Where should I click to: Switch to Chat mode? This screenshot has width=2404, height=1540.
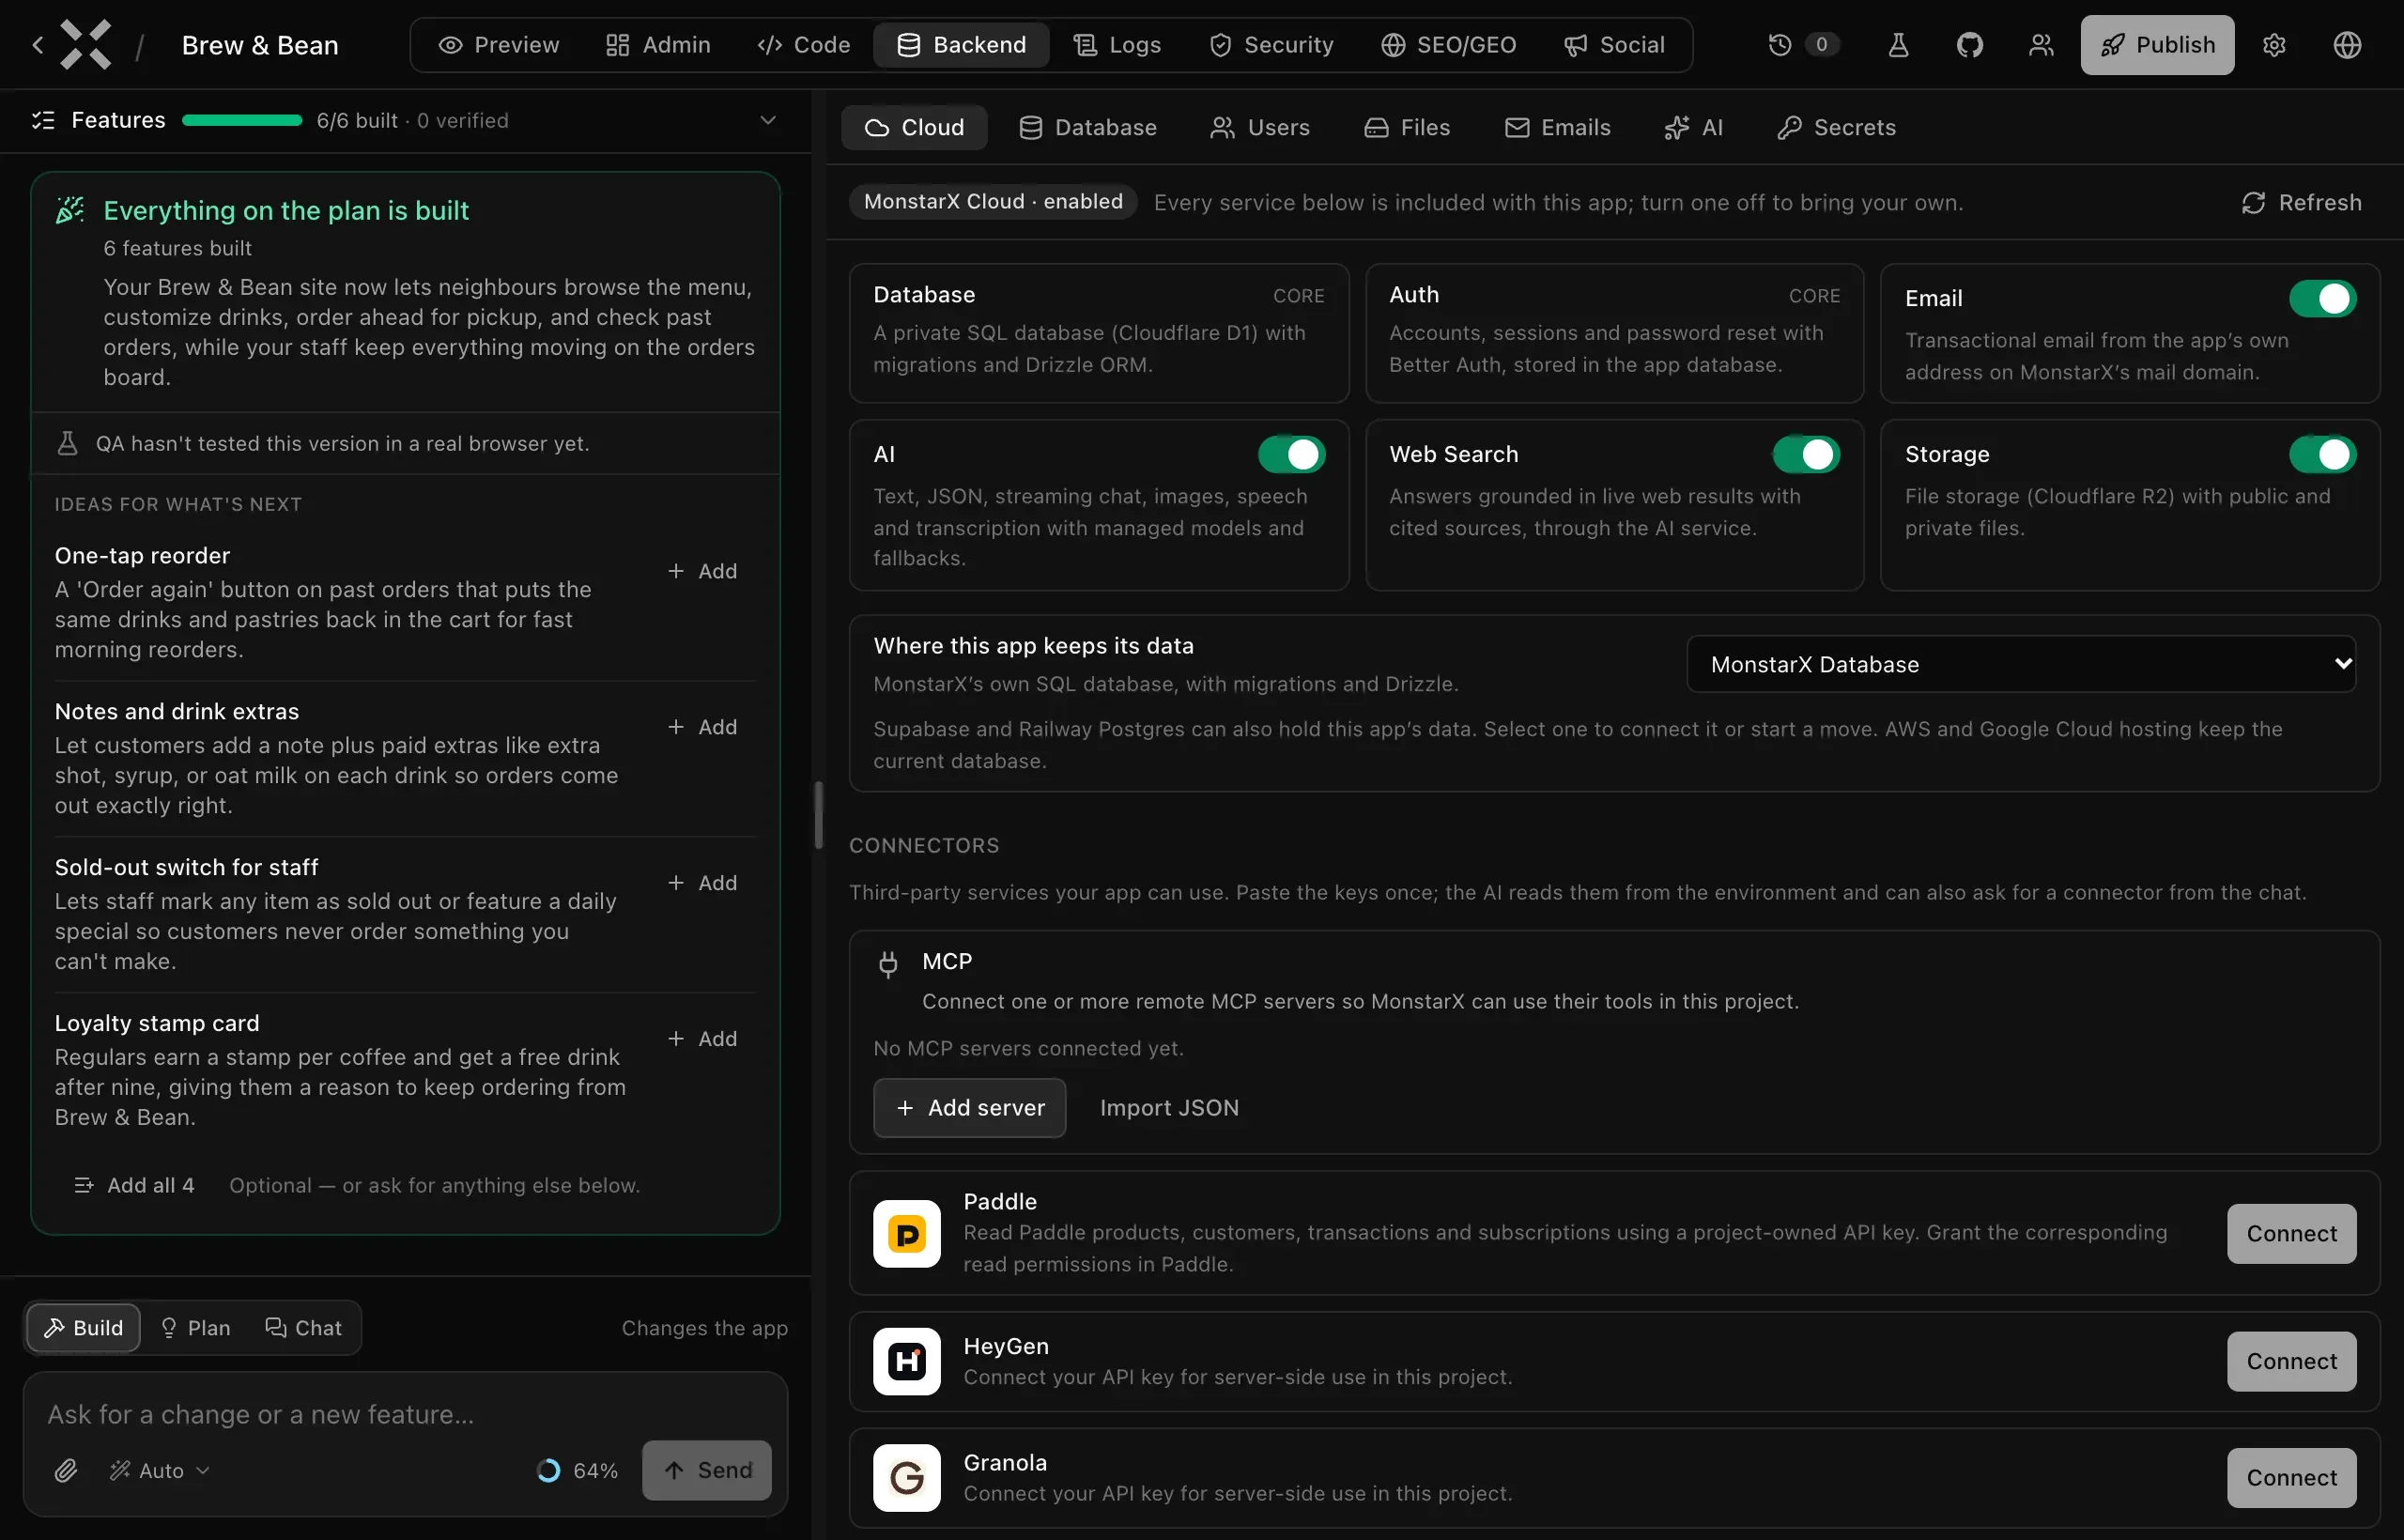point(303,1327)
